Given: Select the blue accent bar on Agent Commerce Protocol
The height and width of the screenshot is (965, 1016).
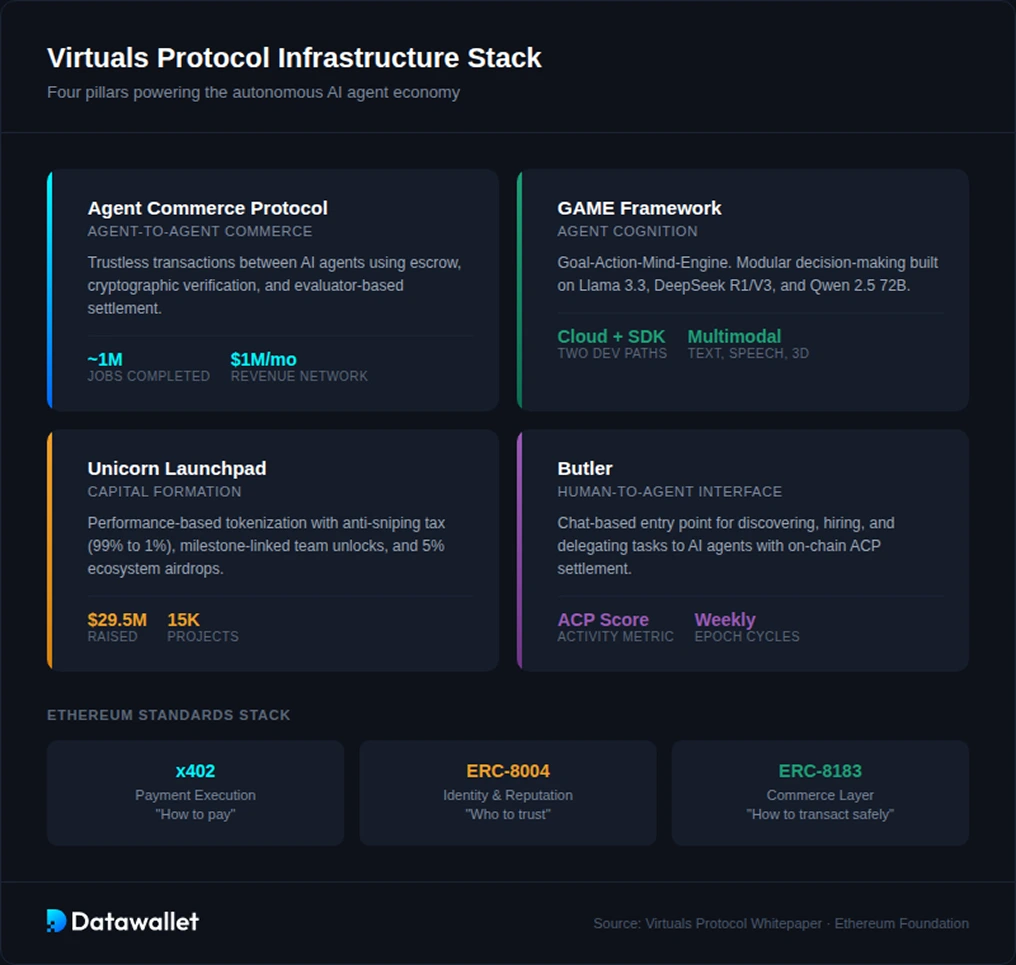Looking at the screenshot, I should (50, 289).
